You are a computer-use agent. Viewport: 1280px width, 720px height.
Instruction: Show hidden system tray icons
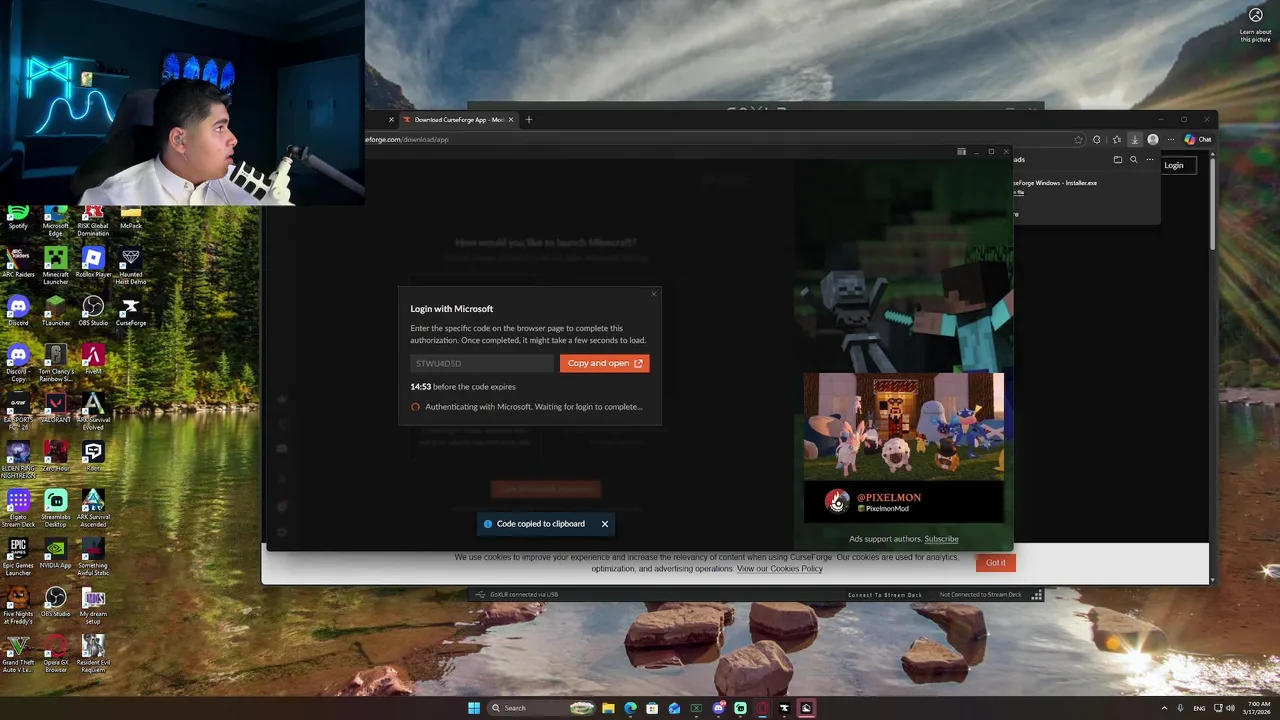(1165, 708)
